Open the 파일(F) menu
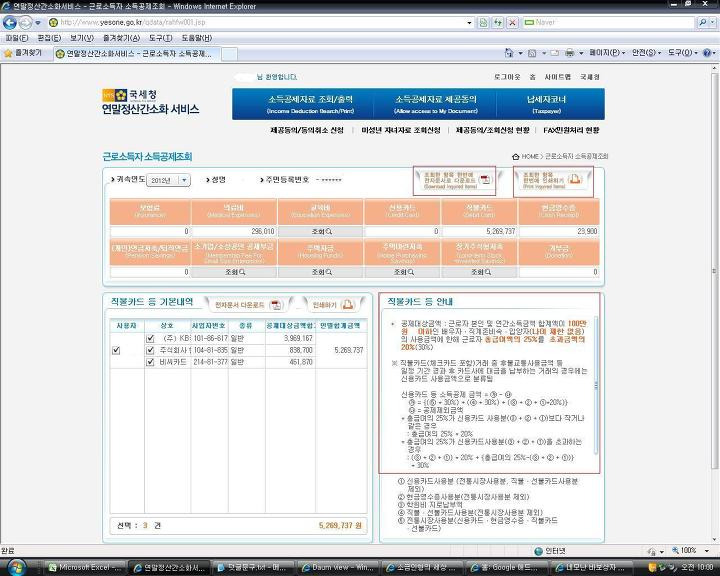This screenshot has width=720, height=576. click(x=17, y=38)
